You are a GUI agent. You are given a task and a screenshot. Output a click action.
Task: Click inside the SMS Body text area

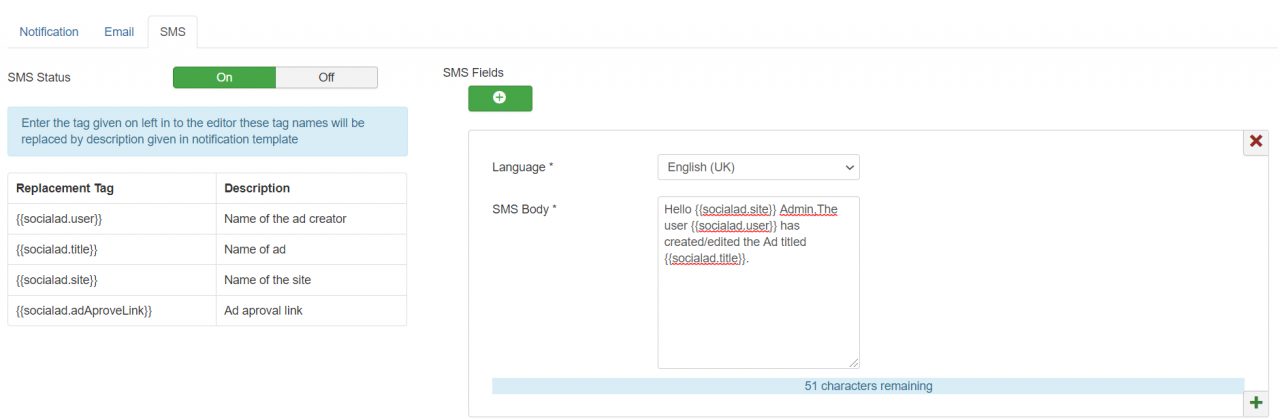pos(758,300)
